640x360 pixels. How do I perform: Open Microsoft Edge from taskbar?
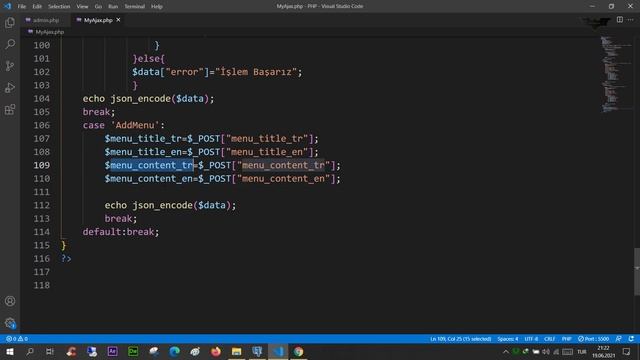[x=175, y=351]
